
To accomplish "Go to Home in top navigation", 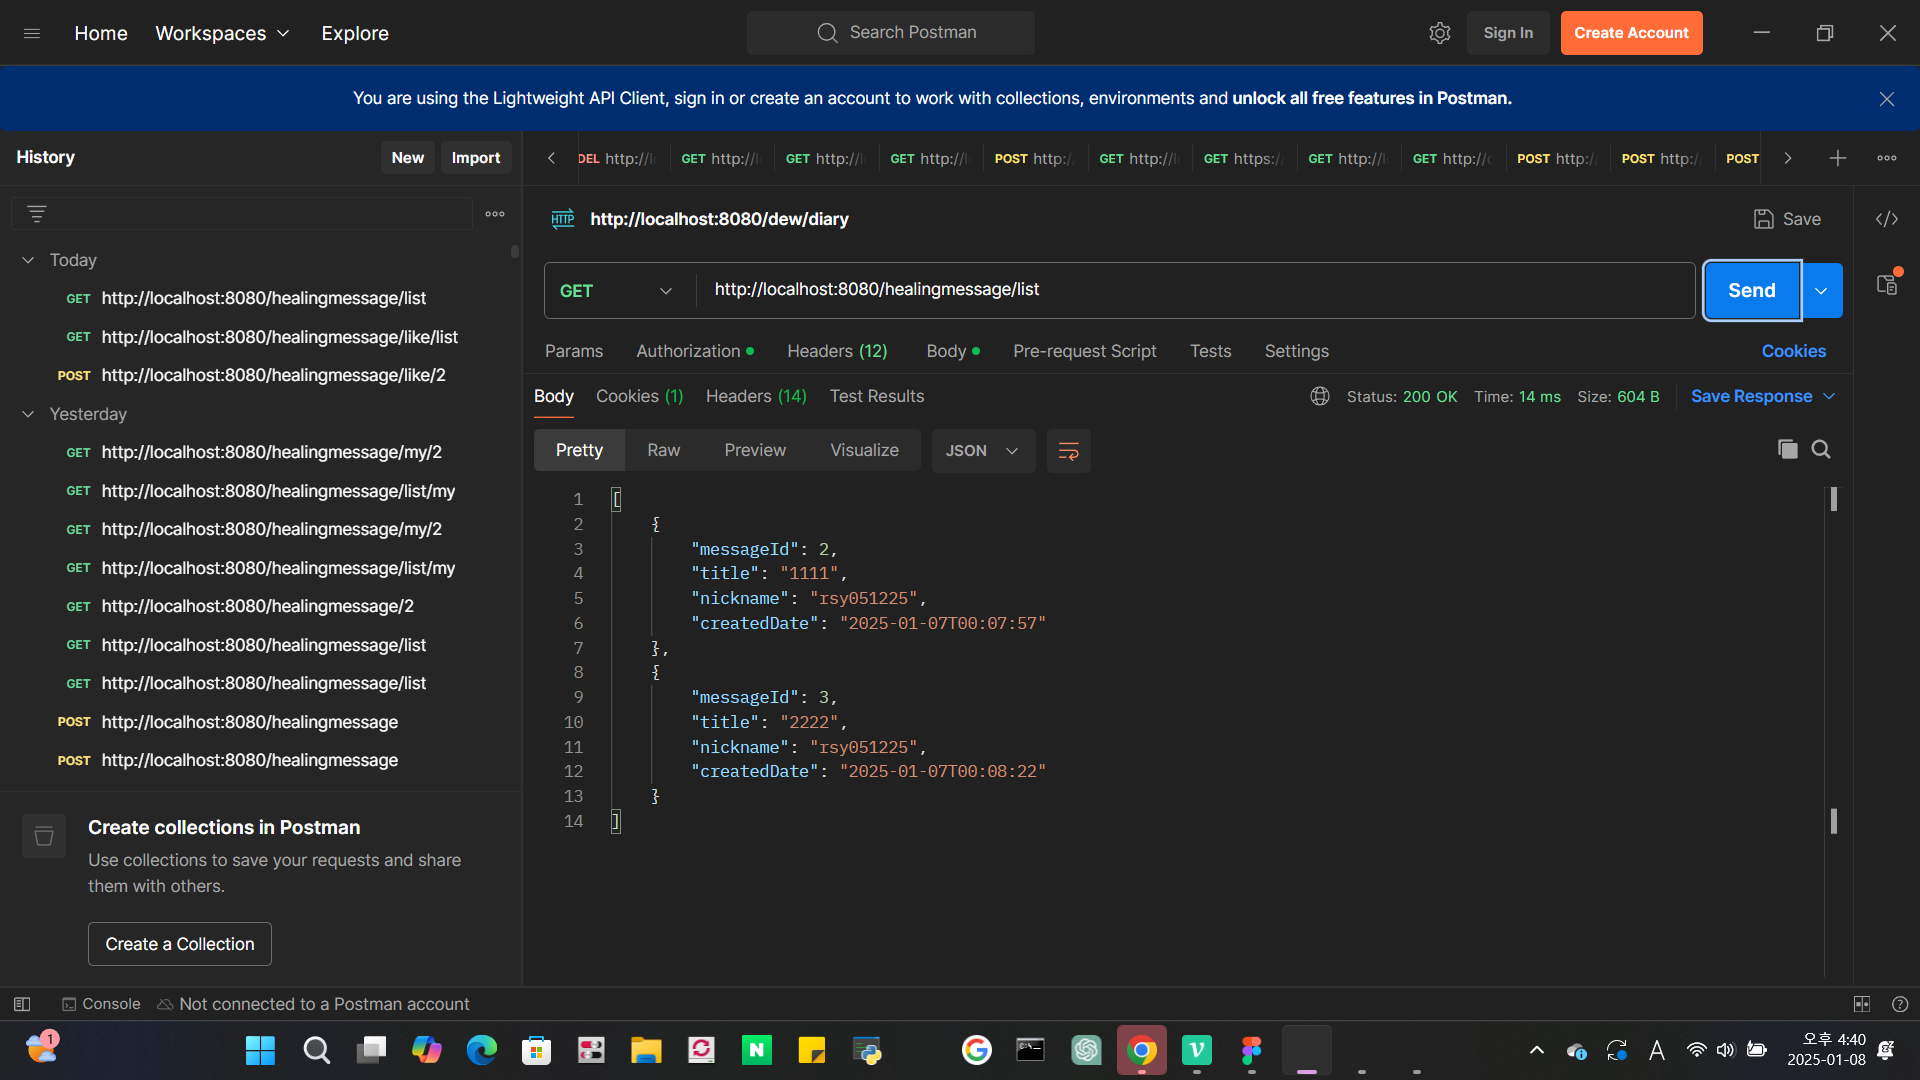I will (101, 33).
